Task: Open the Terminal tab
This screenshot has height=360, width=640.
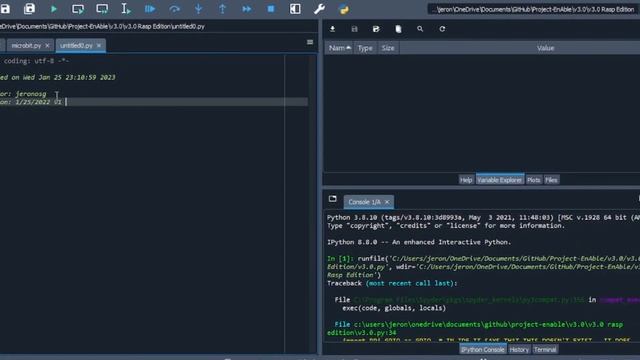Action: click(545, 349)
